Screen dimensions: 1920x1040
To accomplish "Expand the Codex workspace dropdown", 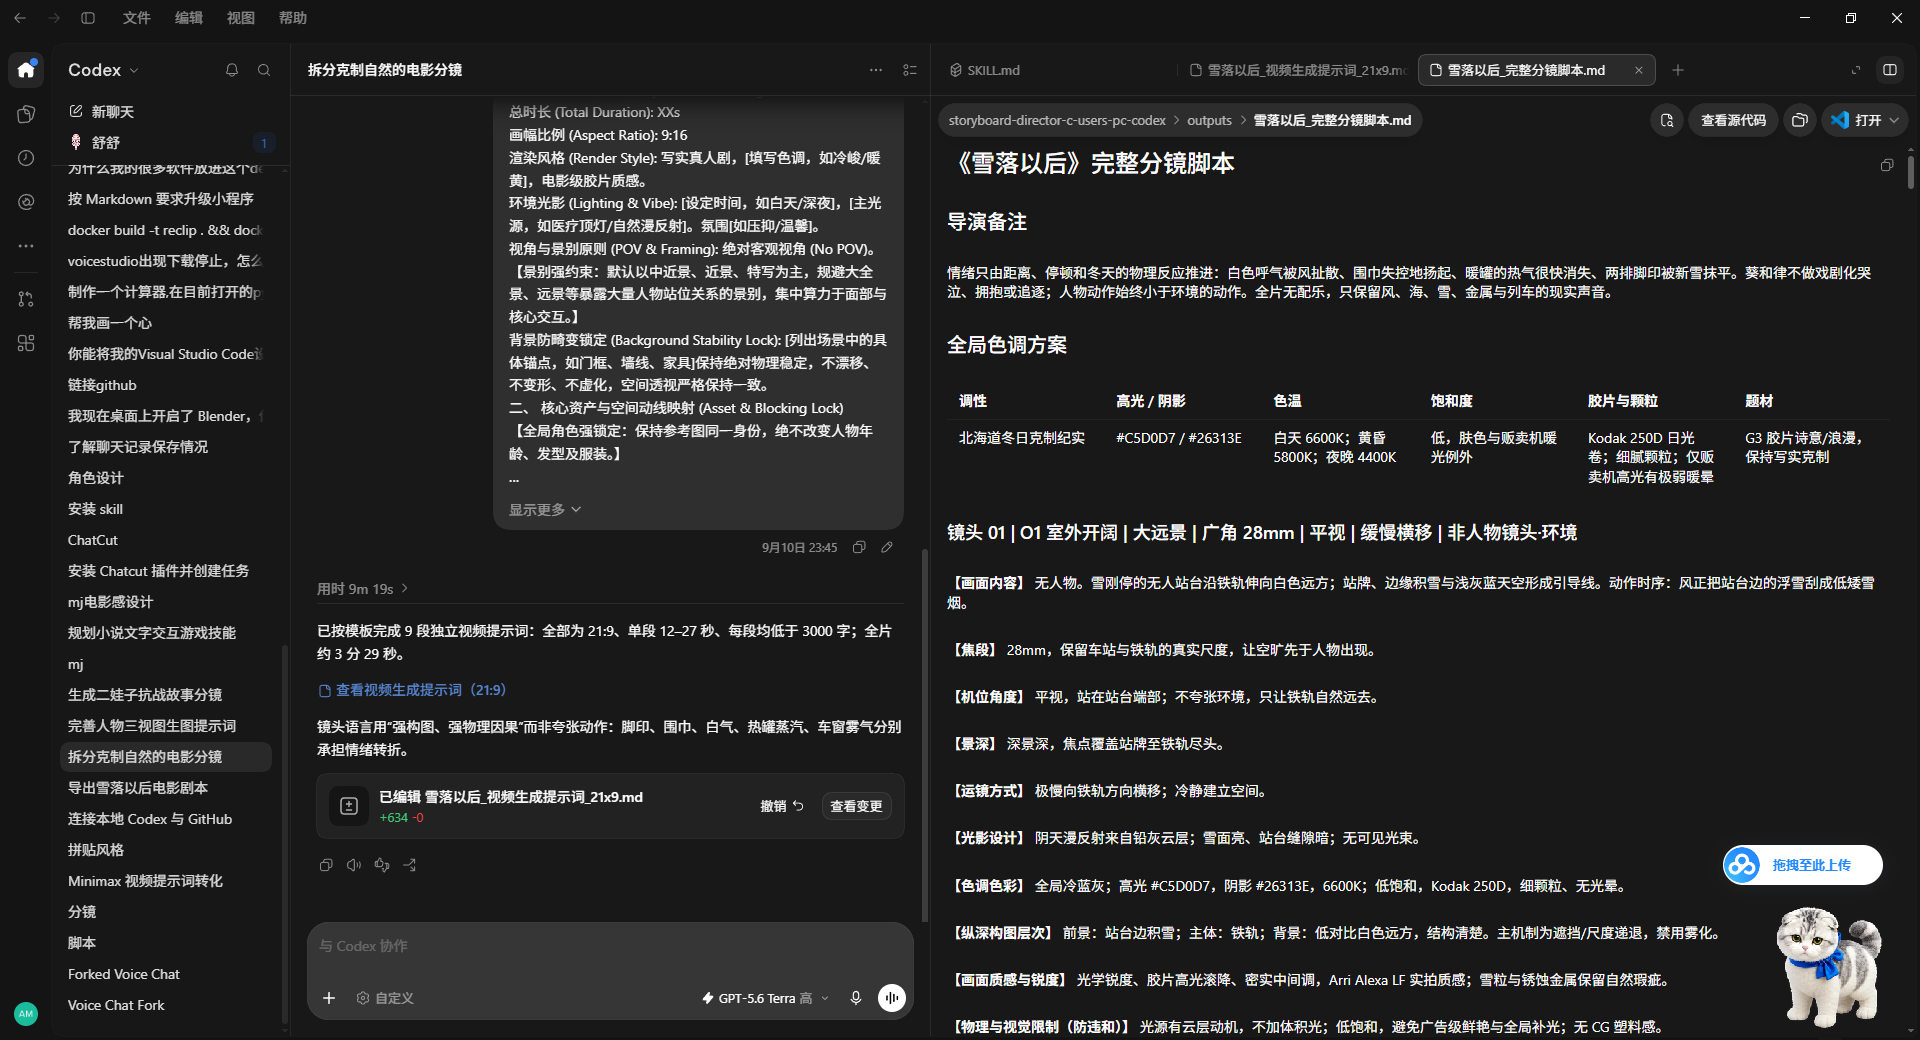I will pyautogui.click(x=104, y=70).
